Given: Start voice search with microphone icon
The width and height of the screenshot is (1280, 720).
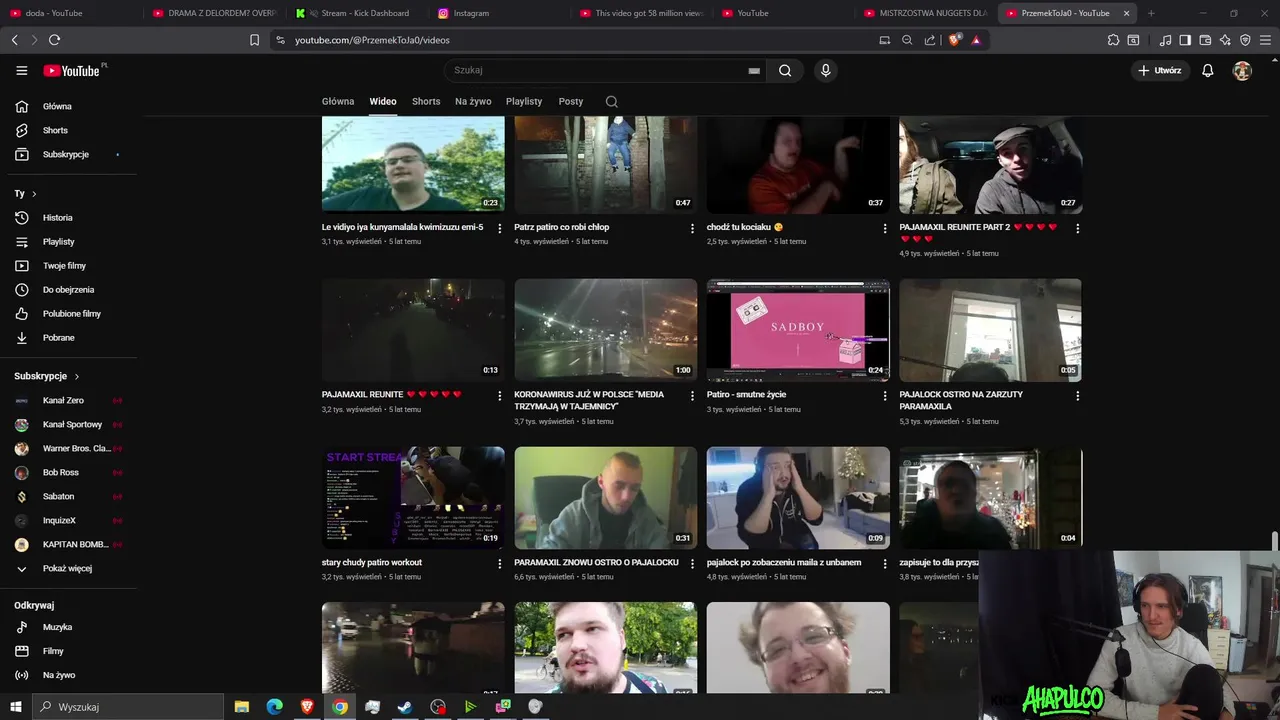Looking at the screenshot, I should click(825, 70).
